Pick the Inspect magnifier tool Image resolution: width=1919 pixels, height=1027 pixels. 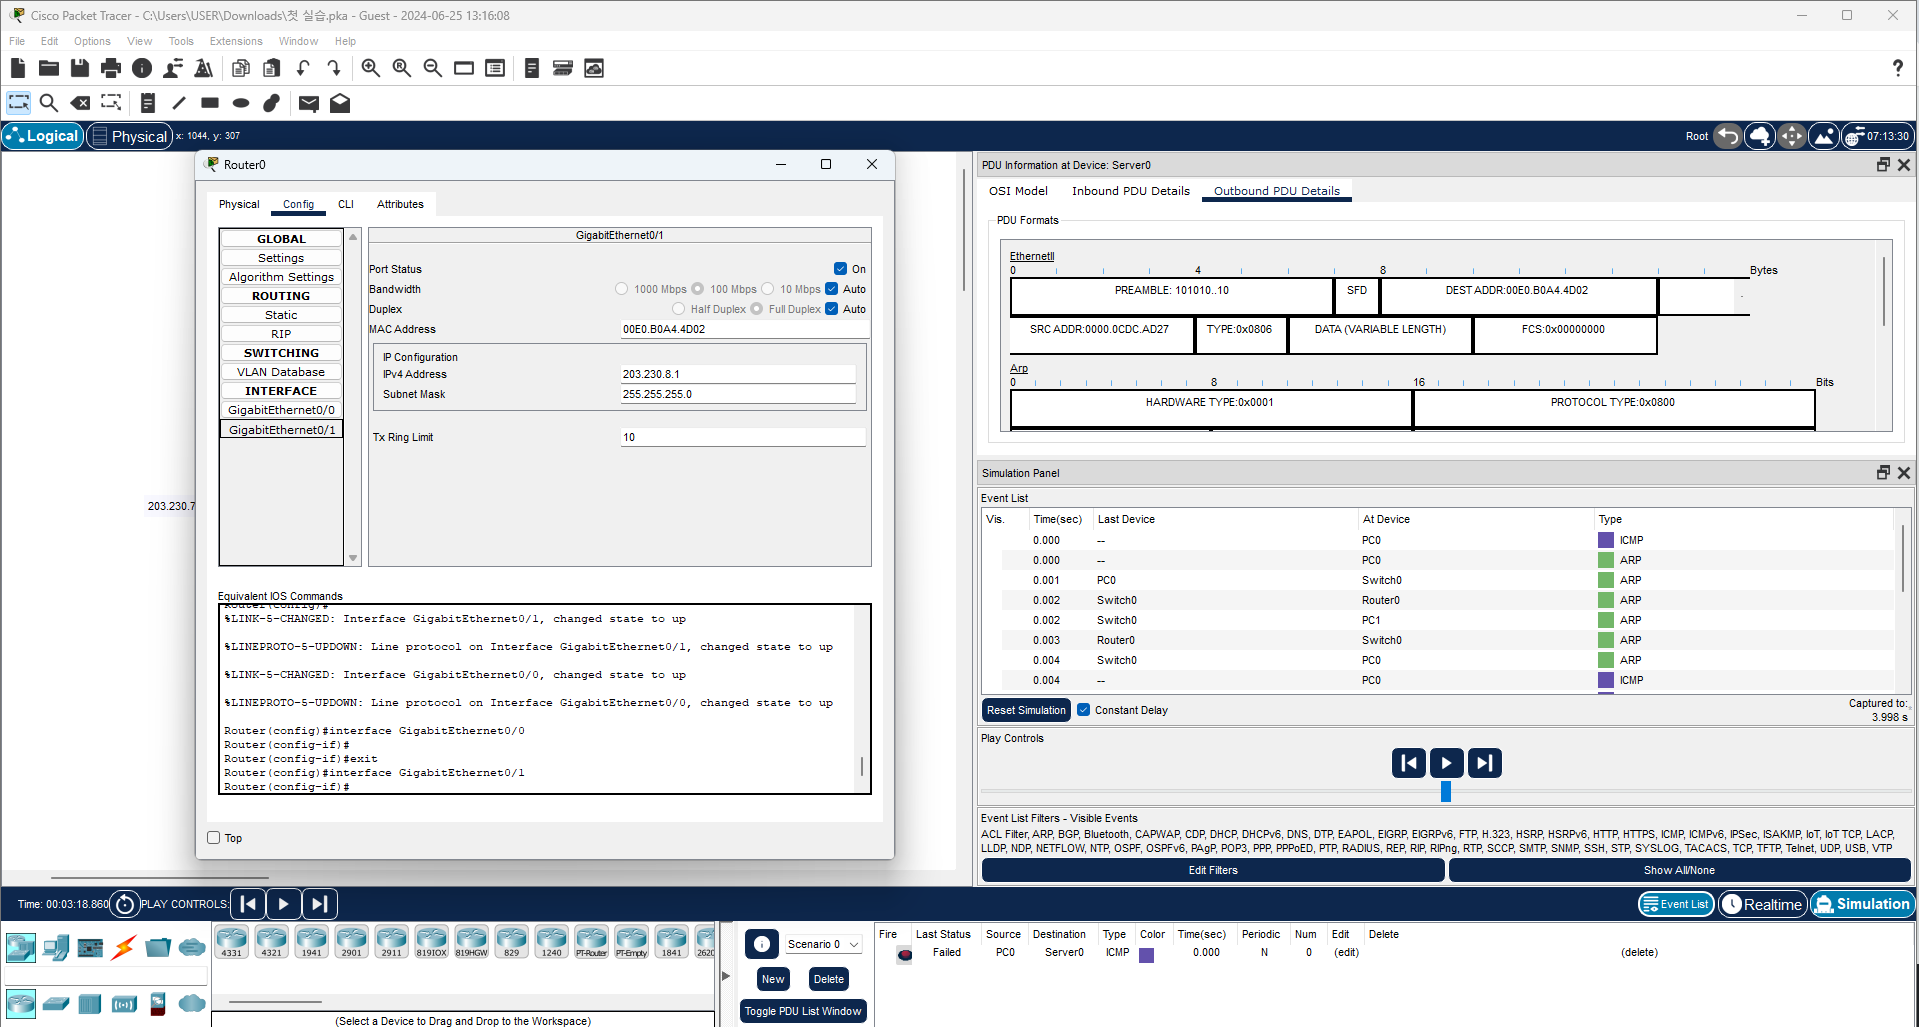(49, 103)
